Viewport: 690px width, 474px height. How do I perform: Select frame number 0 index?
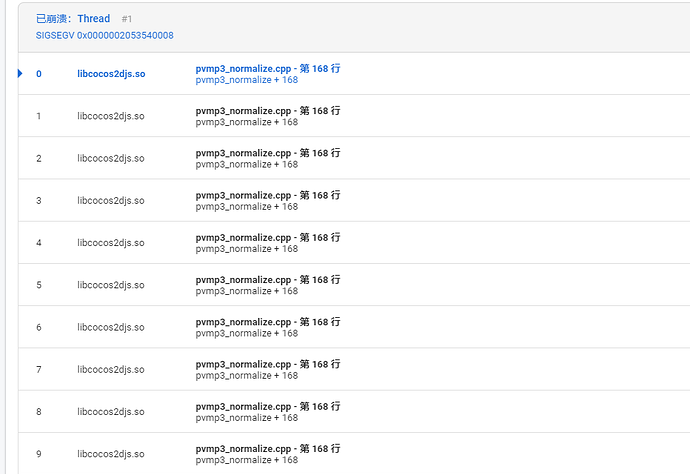point(39,74)
